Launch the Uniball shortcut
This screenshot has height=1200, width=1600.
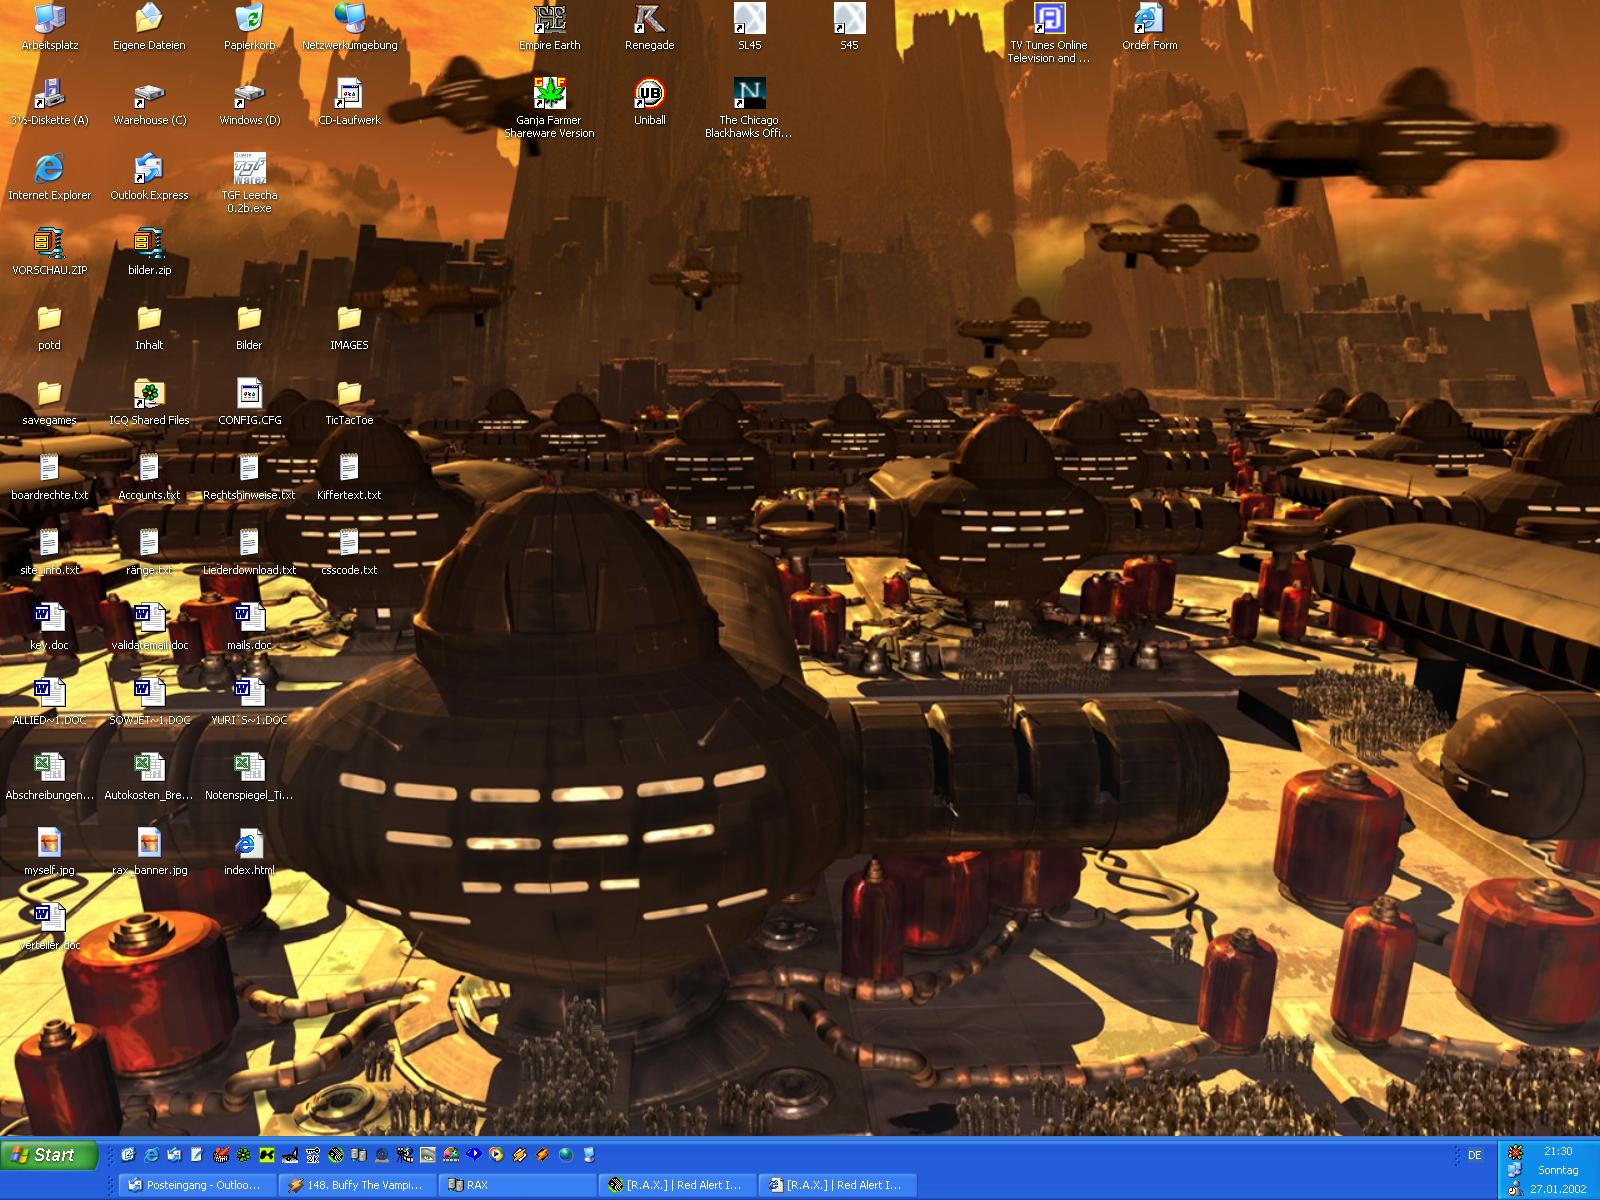[x=649, y=103]
